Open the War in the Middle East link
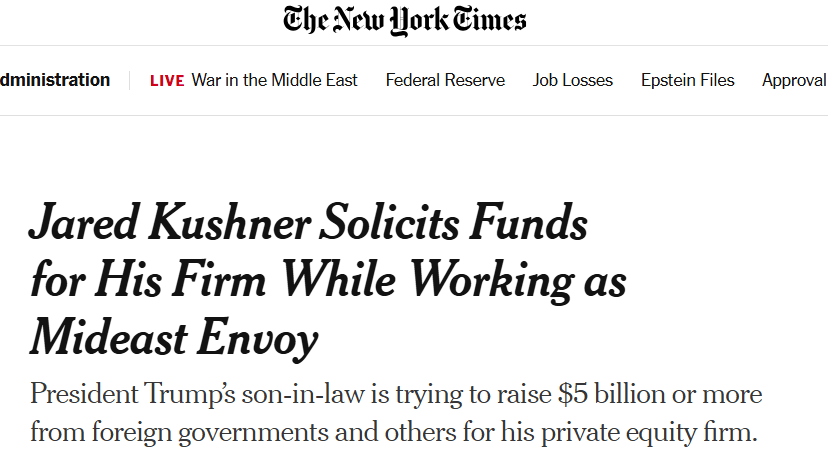 (x=274, y=81)
